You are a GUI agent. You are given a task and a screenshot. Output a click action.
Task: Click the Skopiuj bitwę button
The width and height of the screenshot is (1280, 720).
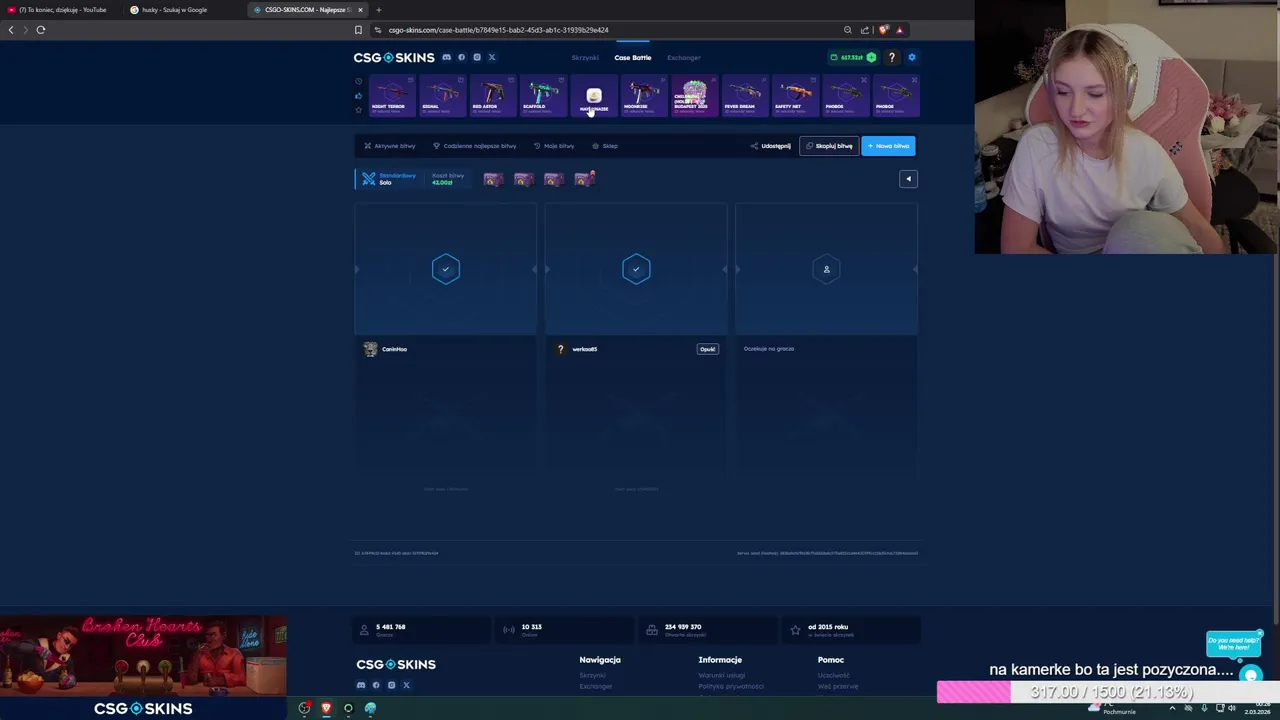pos(829,146)
